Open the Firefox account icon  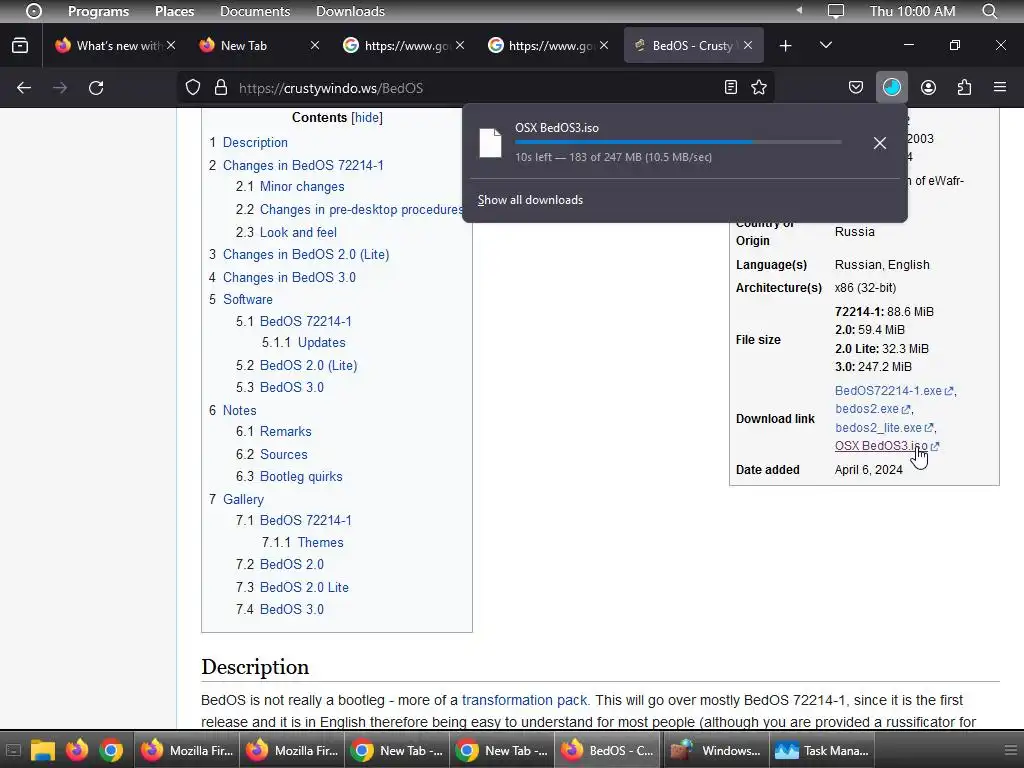(928, 88)
